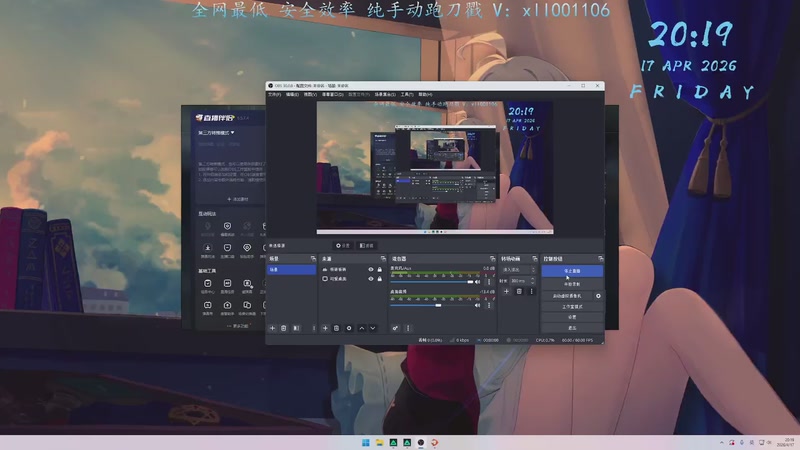The width and height of the screenshot is (800, 450).
Task: Open three-dot menu of second mixer channel
Action: pyautogui.click(x=489, y=305)
